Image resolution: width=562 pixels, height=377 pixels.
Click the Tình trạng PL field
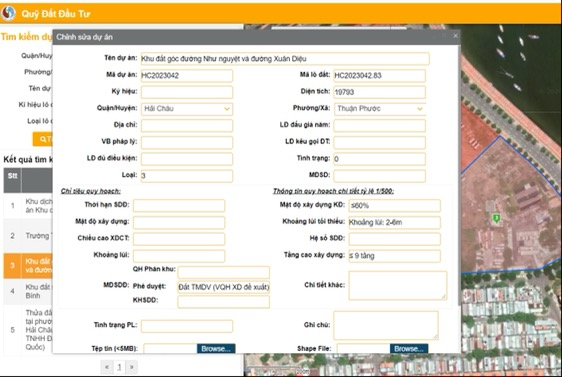coord(186,326)
